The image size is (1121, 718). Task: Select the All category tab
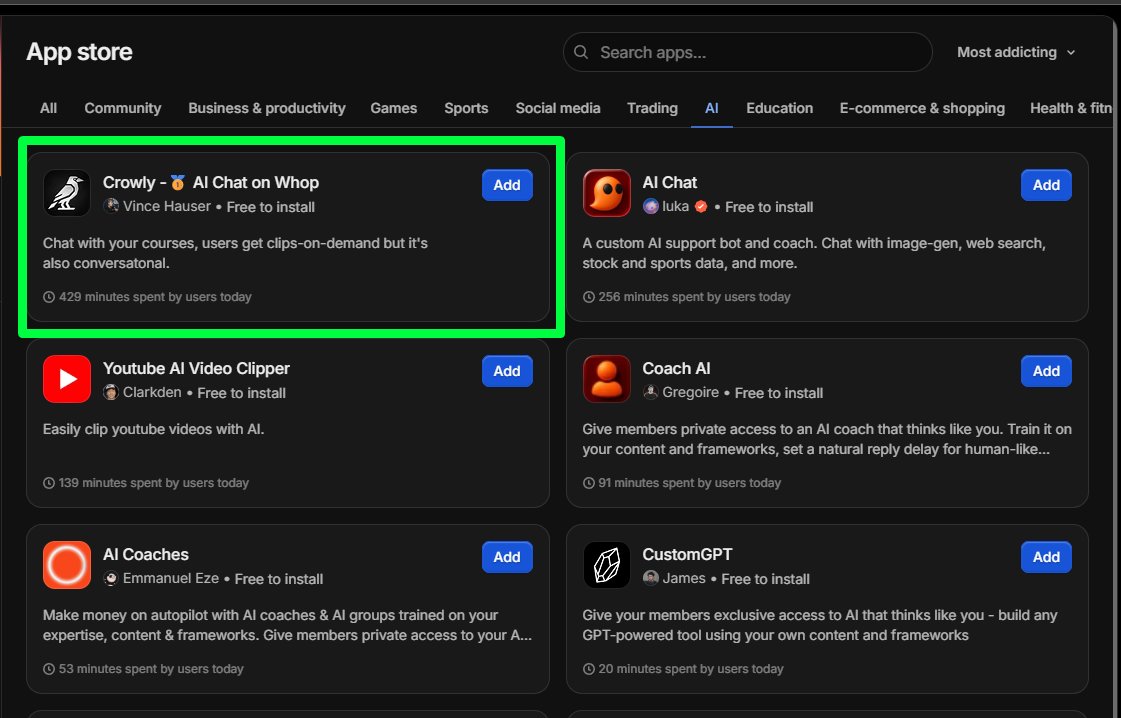coord(49,108)
